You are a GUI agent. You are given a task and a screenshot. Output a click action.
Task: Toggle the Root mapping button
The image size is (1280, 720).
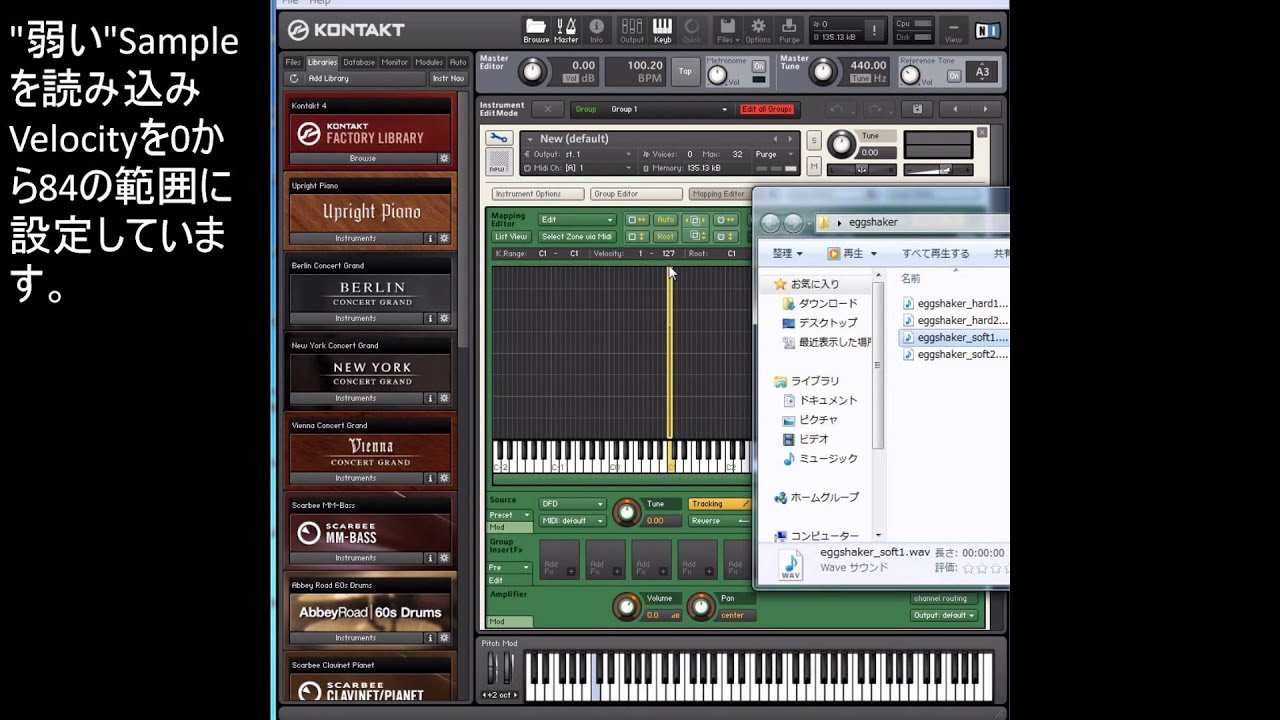[x=665, y=236]
